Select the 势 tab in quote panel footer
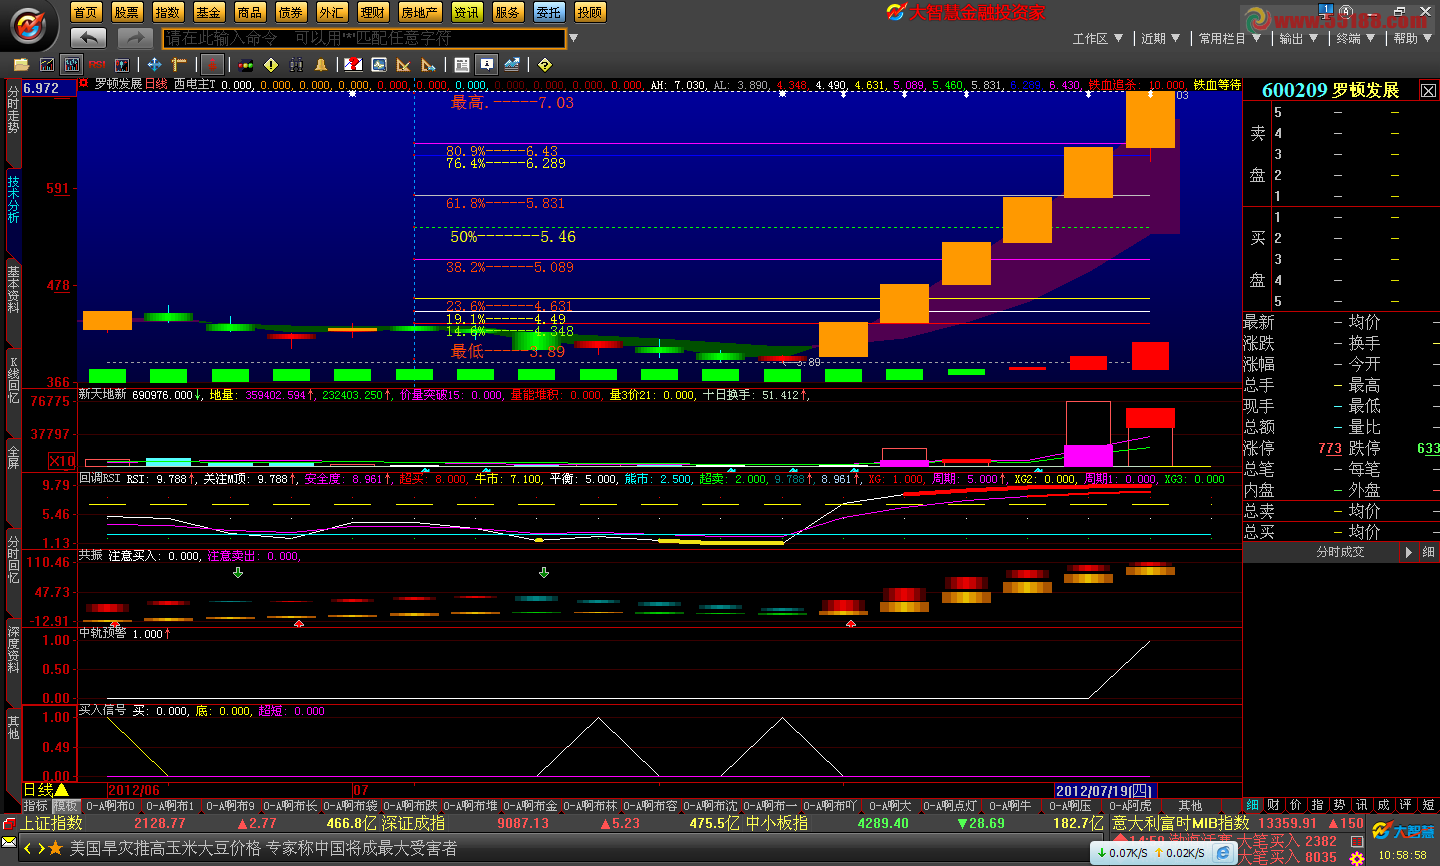Screen dimensions: 1440x866 1340,805
